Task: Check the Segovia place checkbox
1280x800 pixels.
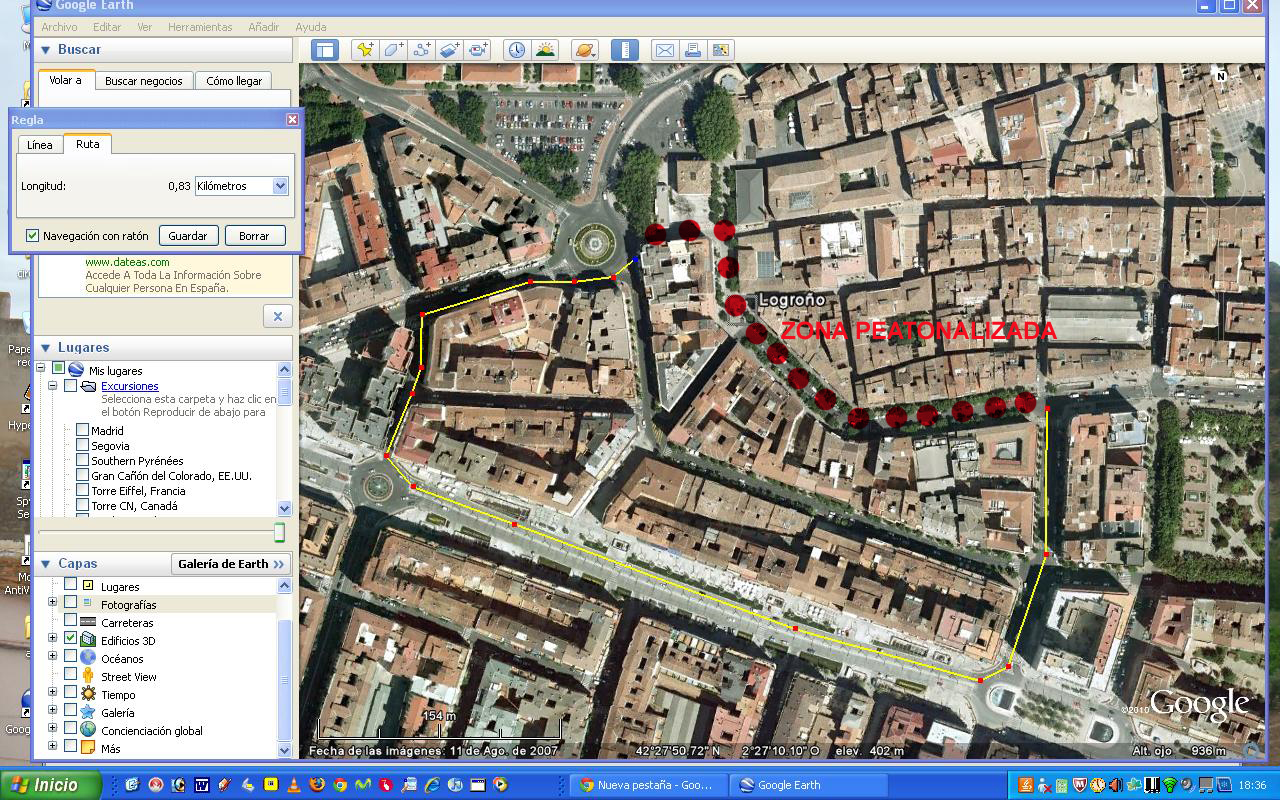Action: 82,446
